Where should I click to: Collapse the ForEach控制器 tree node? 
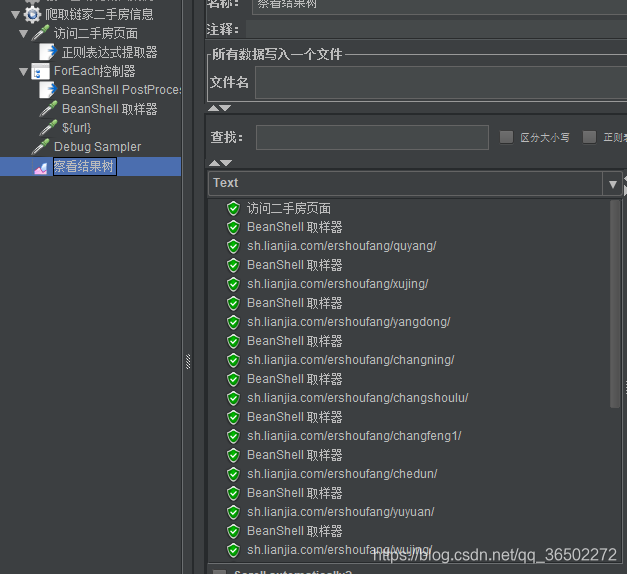point(24,72)
